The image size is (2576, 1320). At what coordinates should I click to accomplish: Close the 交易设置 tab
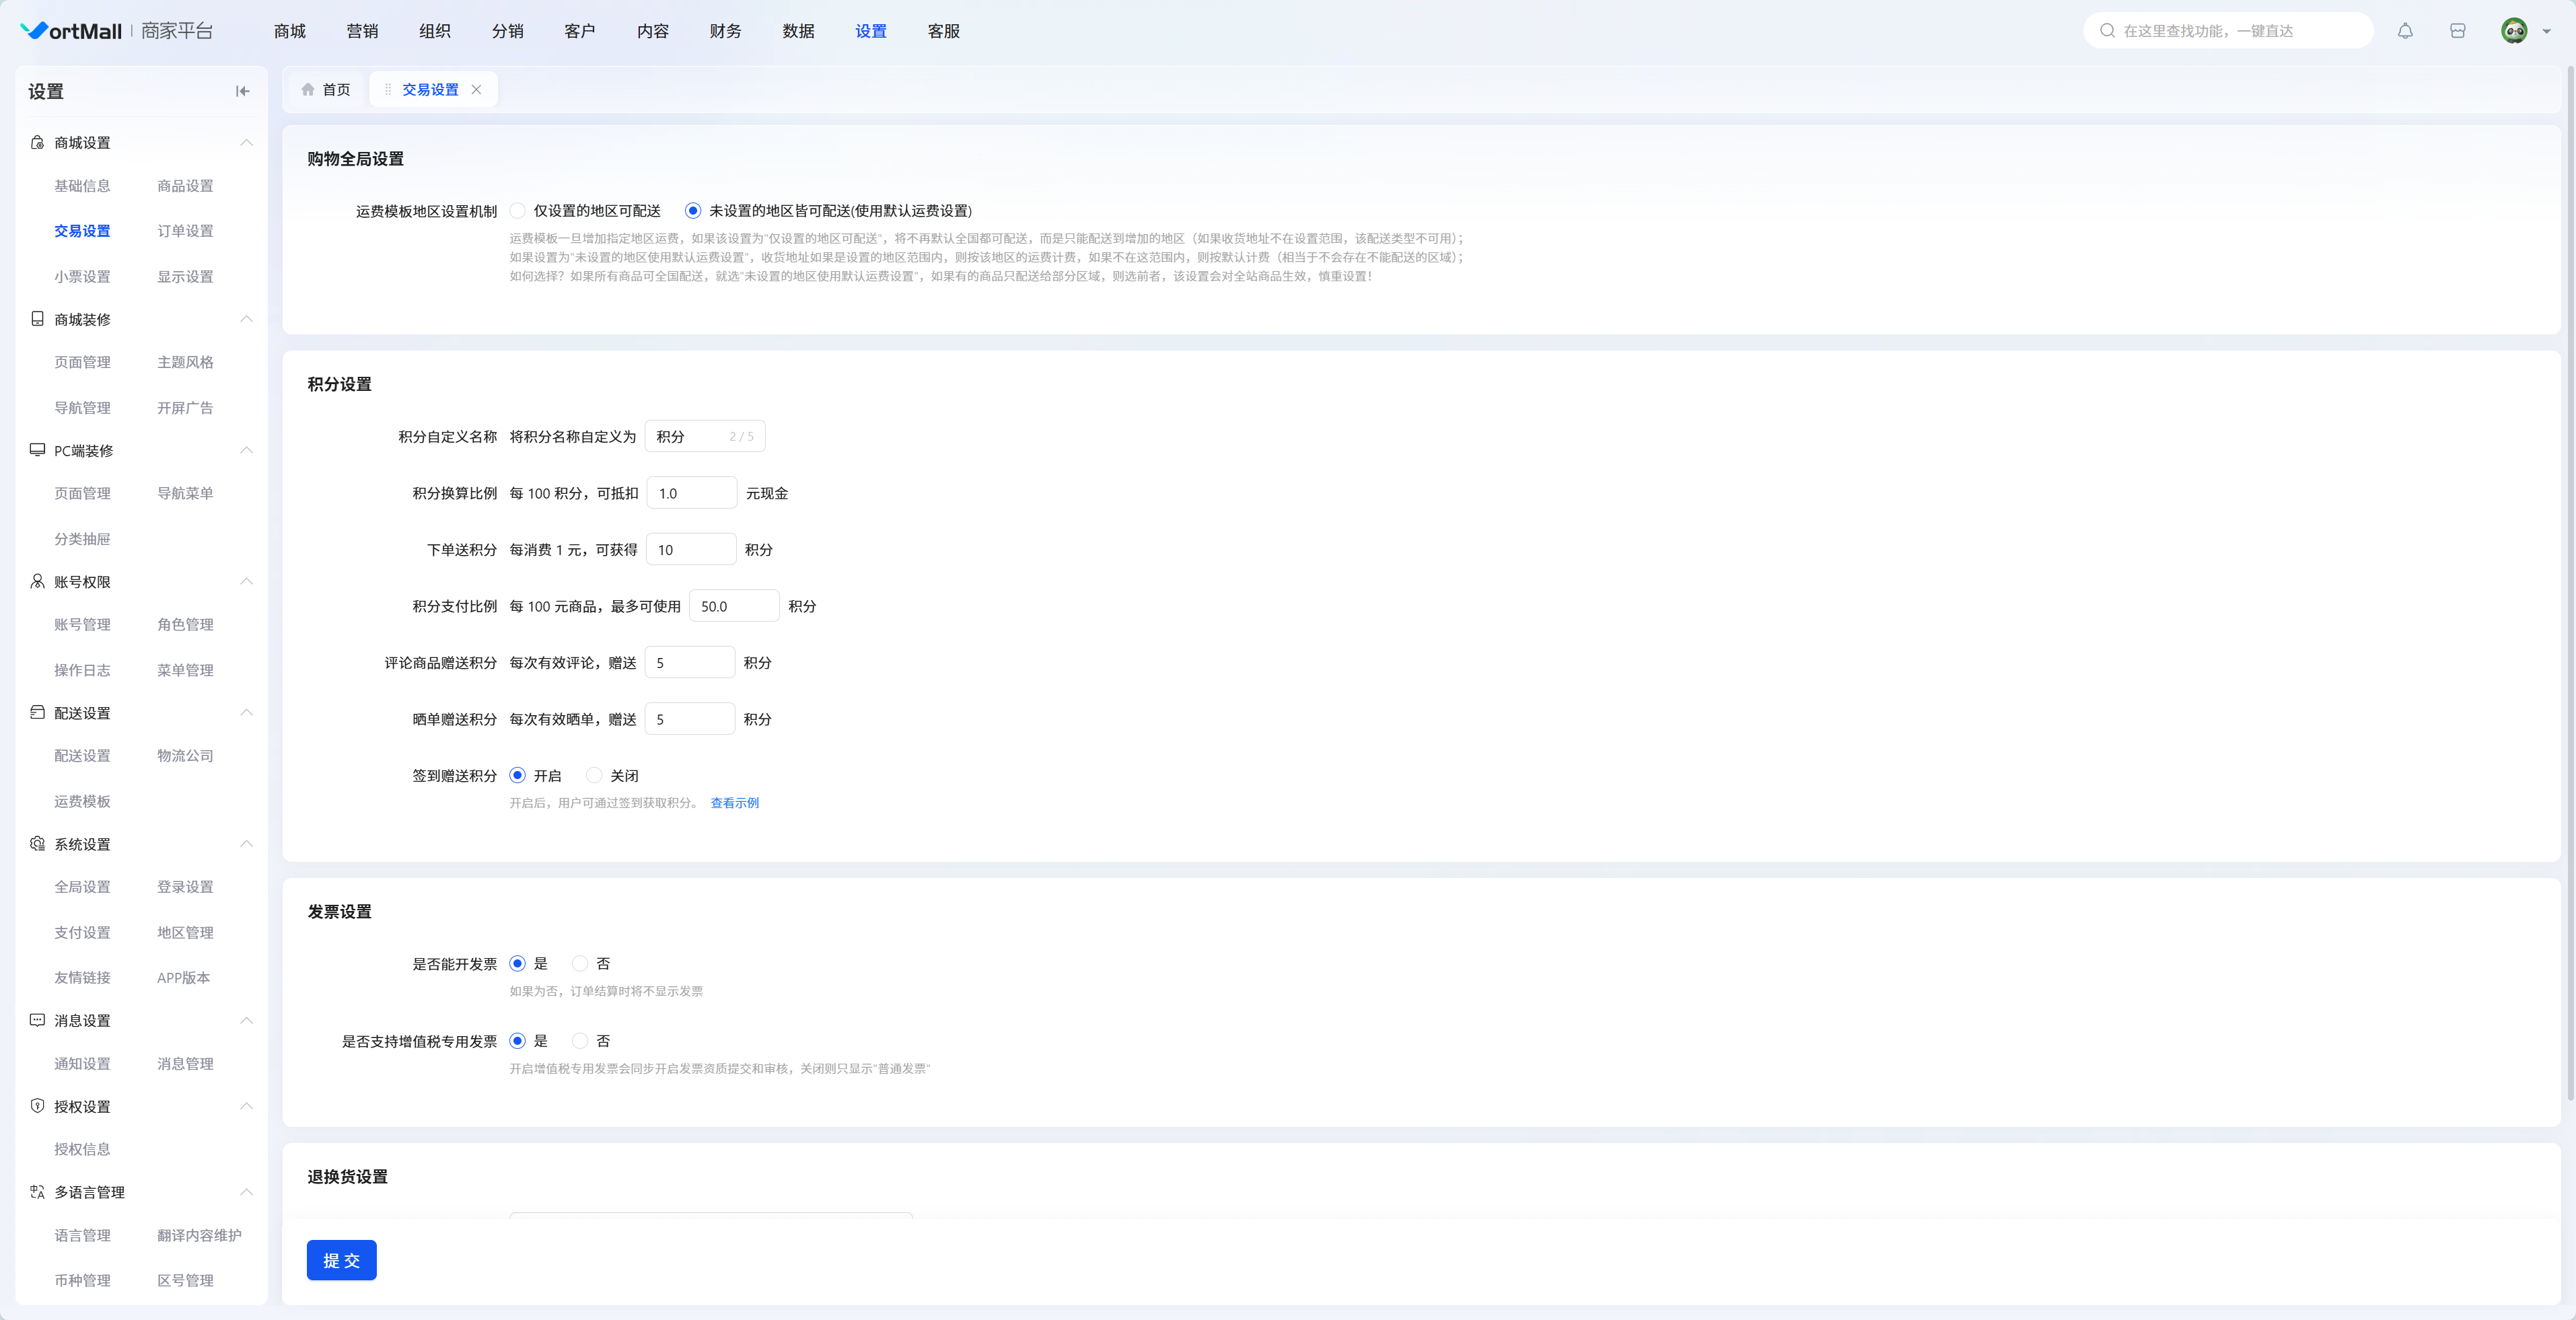[476, 90]
